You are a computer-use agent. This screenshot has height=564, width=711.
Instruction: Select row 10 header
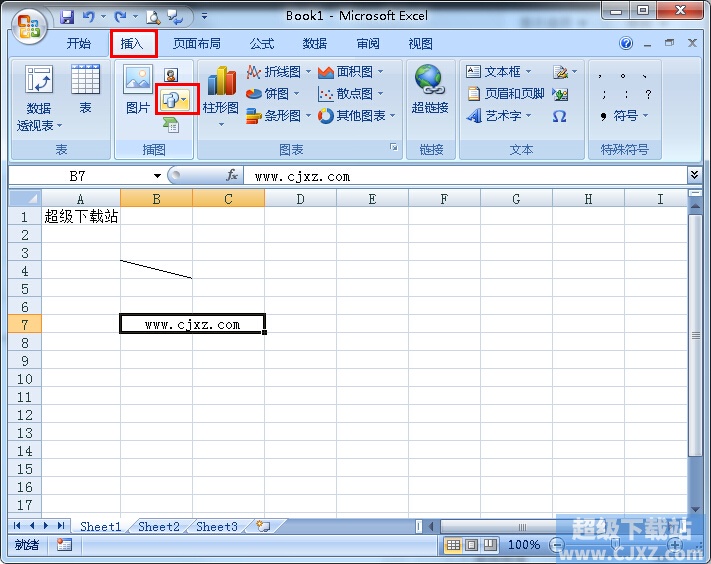(25, 379)
